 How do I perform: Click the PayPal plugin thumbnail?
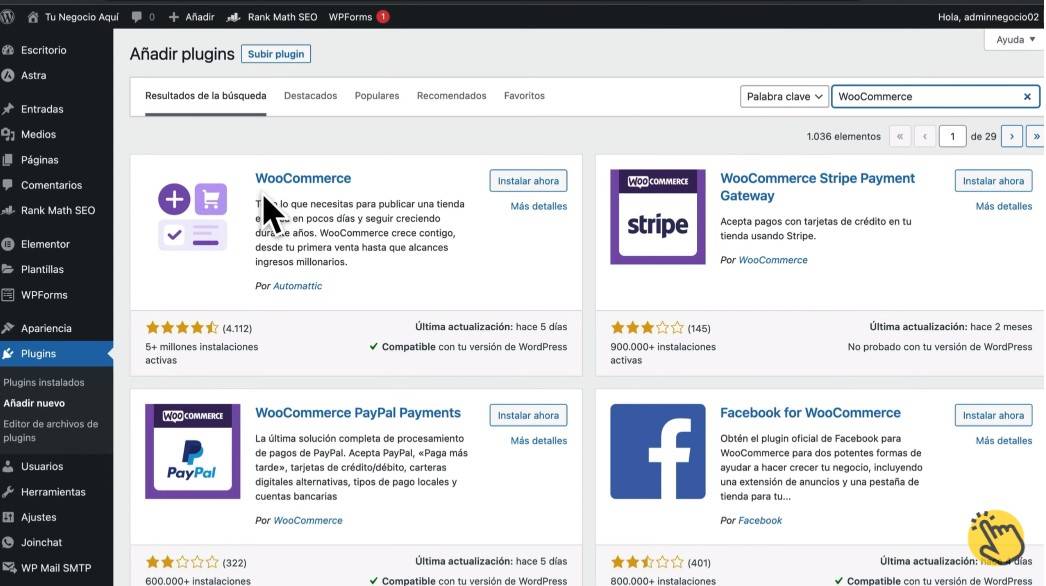pyautogui.click(x=193, y=451)
